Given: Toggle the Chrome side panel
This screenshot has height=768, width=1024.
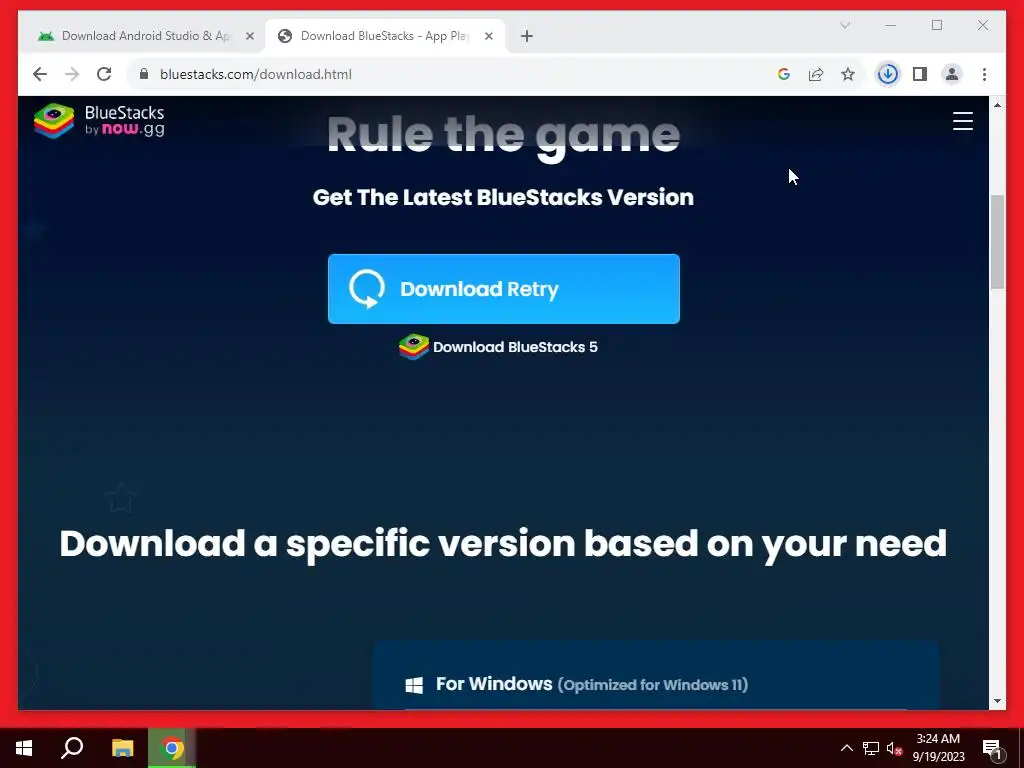Looking at the screenshot, I should [920, 74].
